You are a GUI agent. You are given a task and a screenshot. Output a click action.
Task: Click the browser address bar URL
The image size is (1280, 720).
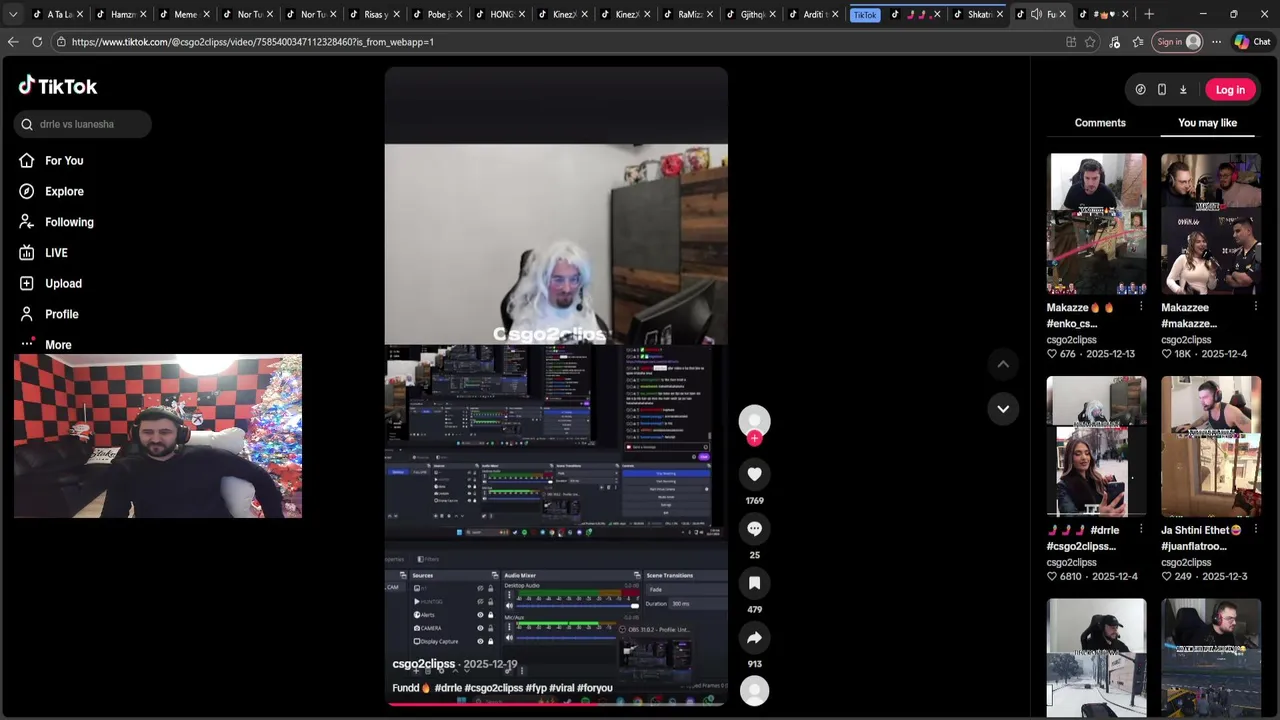pyautogui.click(x=253, y=42)
